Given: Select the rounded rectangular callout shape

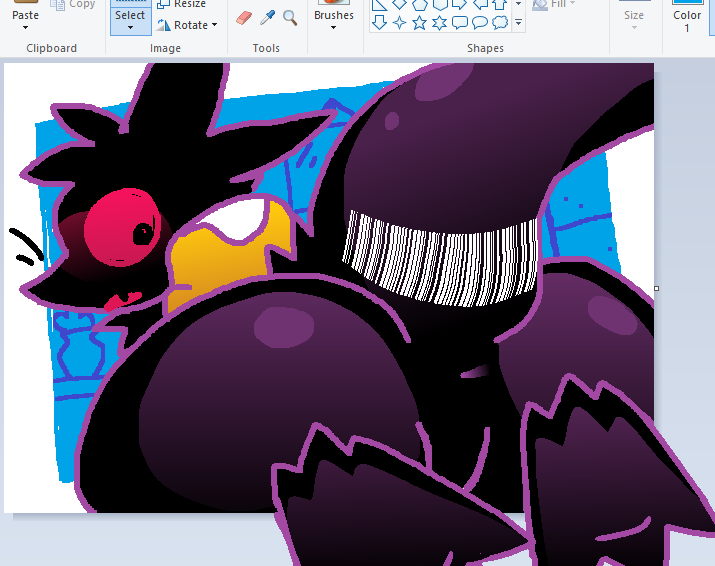Looking at the screenshot, I should coord(459,22).
